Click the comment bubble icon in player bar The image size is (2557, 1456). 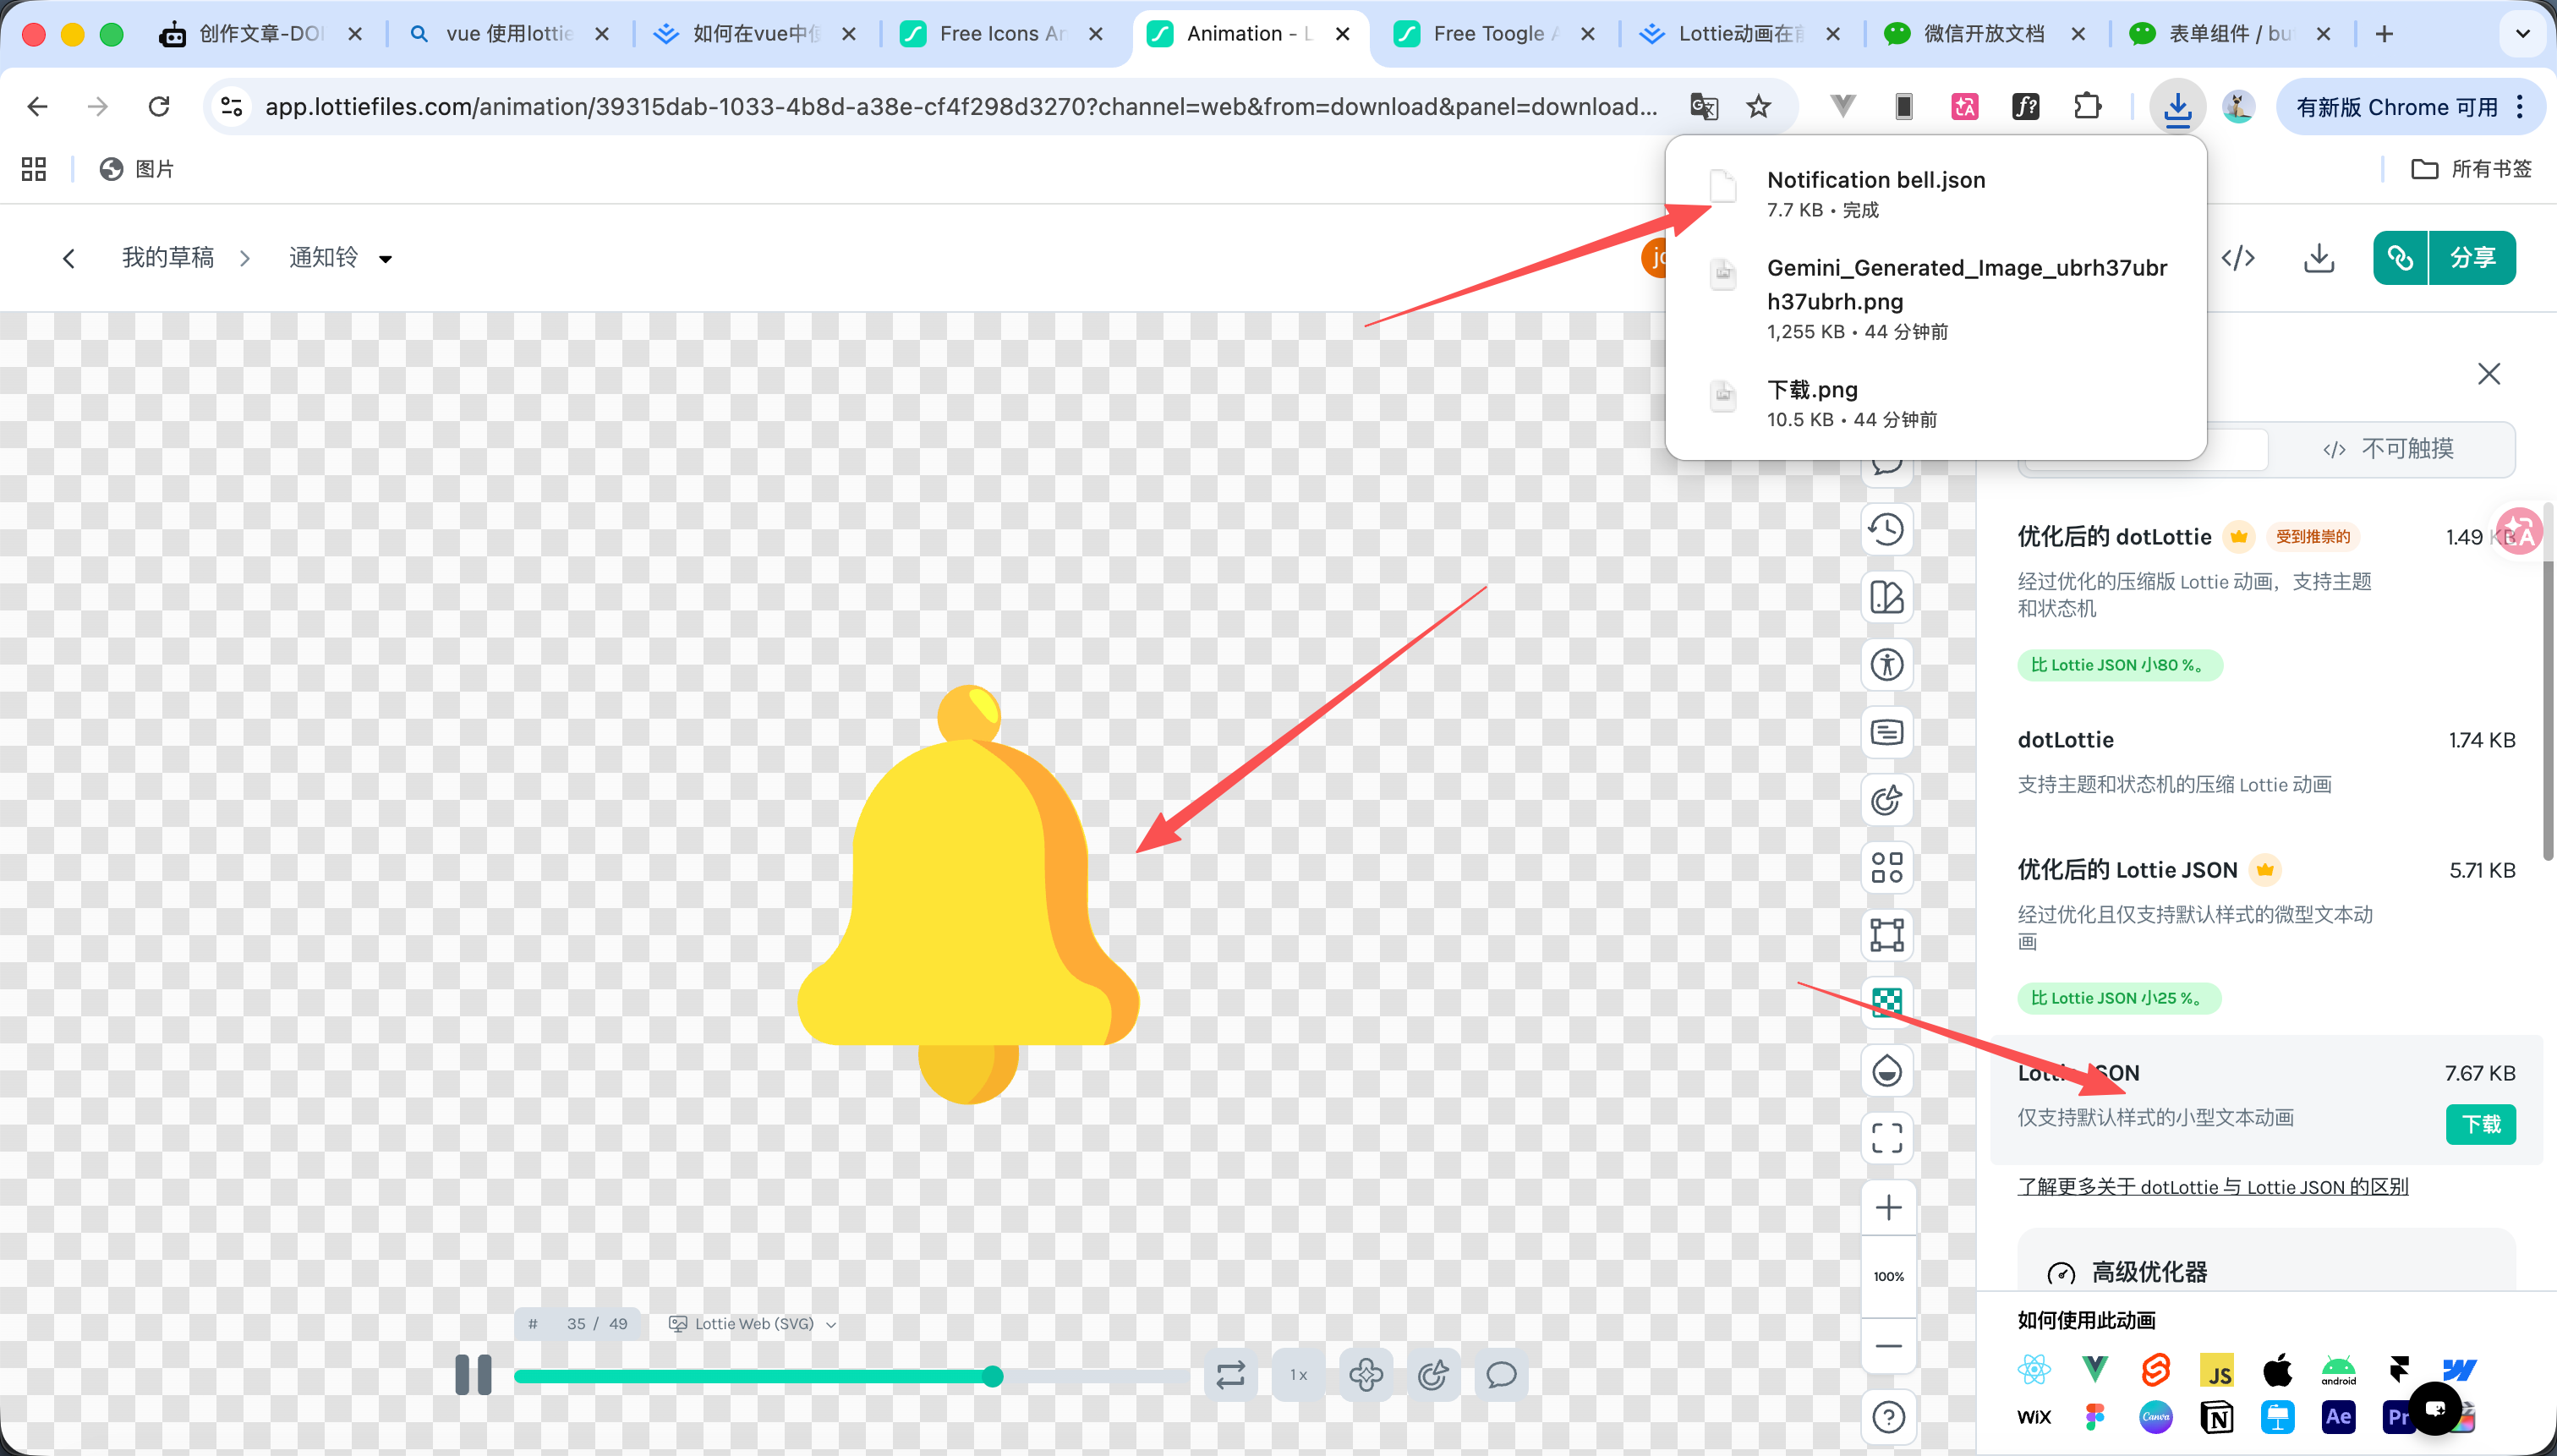[1501, 1375]
